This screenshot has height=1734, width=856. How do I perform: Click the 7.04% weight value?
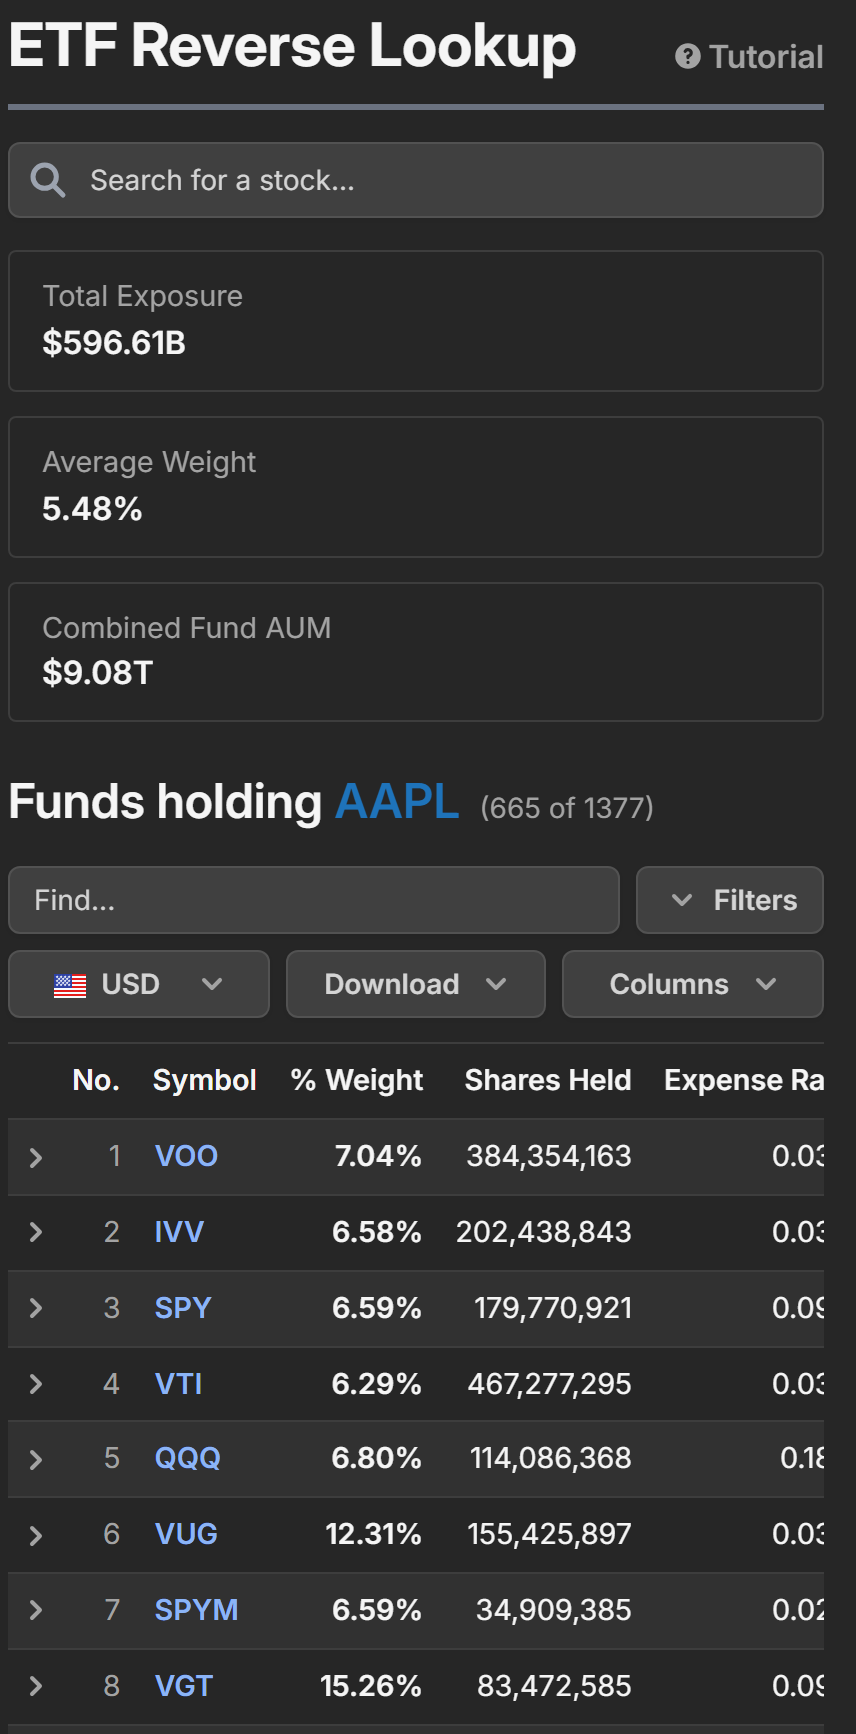(x=378, y=1156)
